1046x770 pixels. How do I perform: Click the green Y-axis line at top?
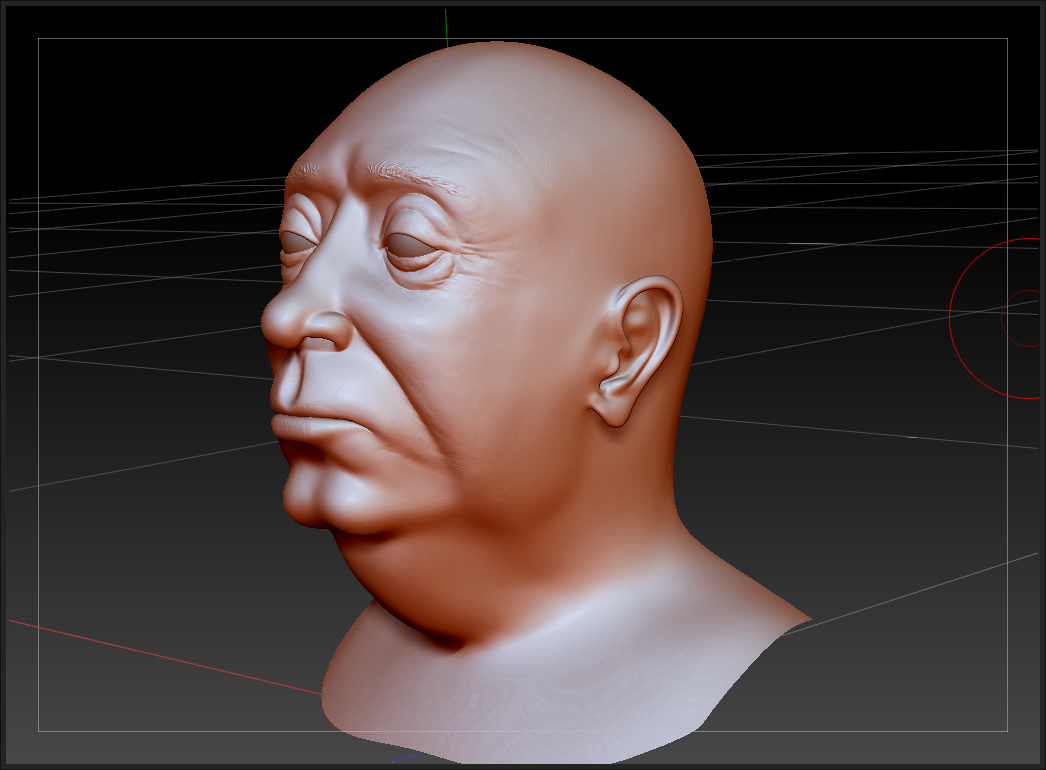(446, 25)
